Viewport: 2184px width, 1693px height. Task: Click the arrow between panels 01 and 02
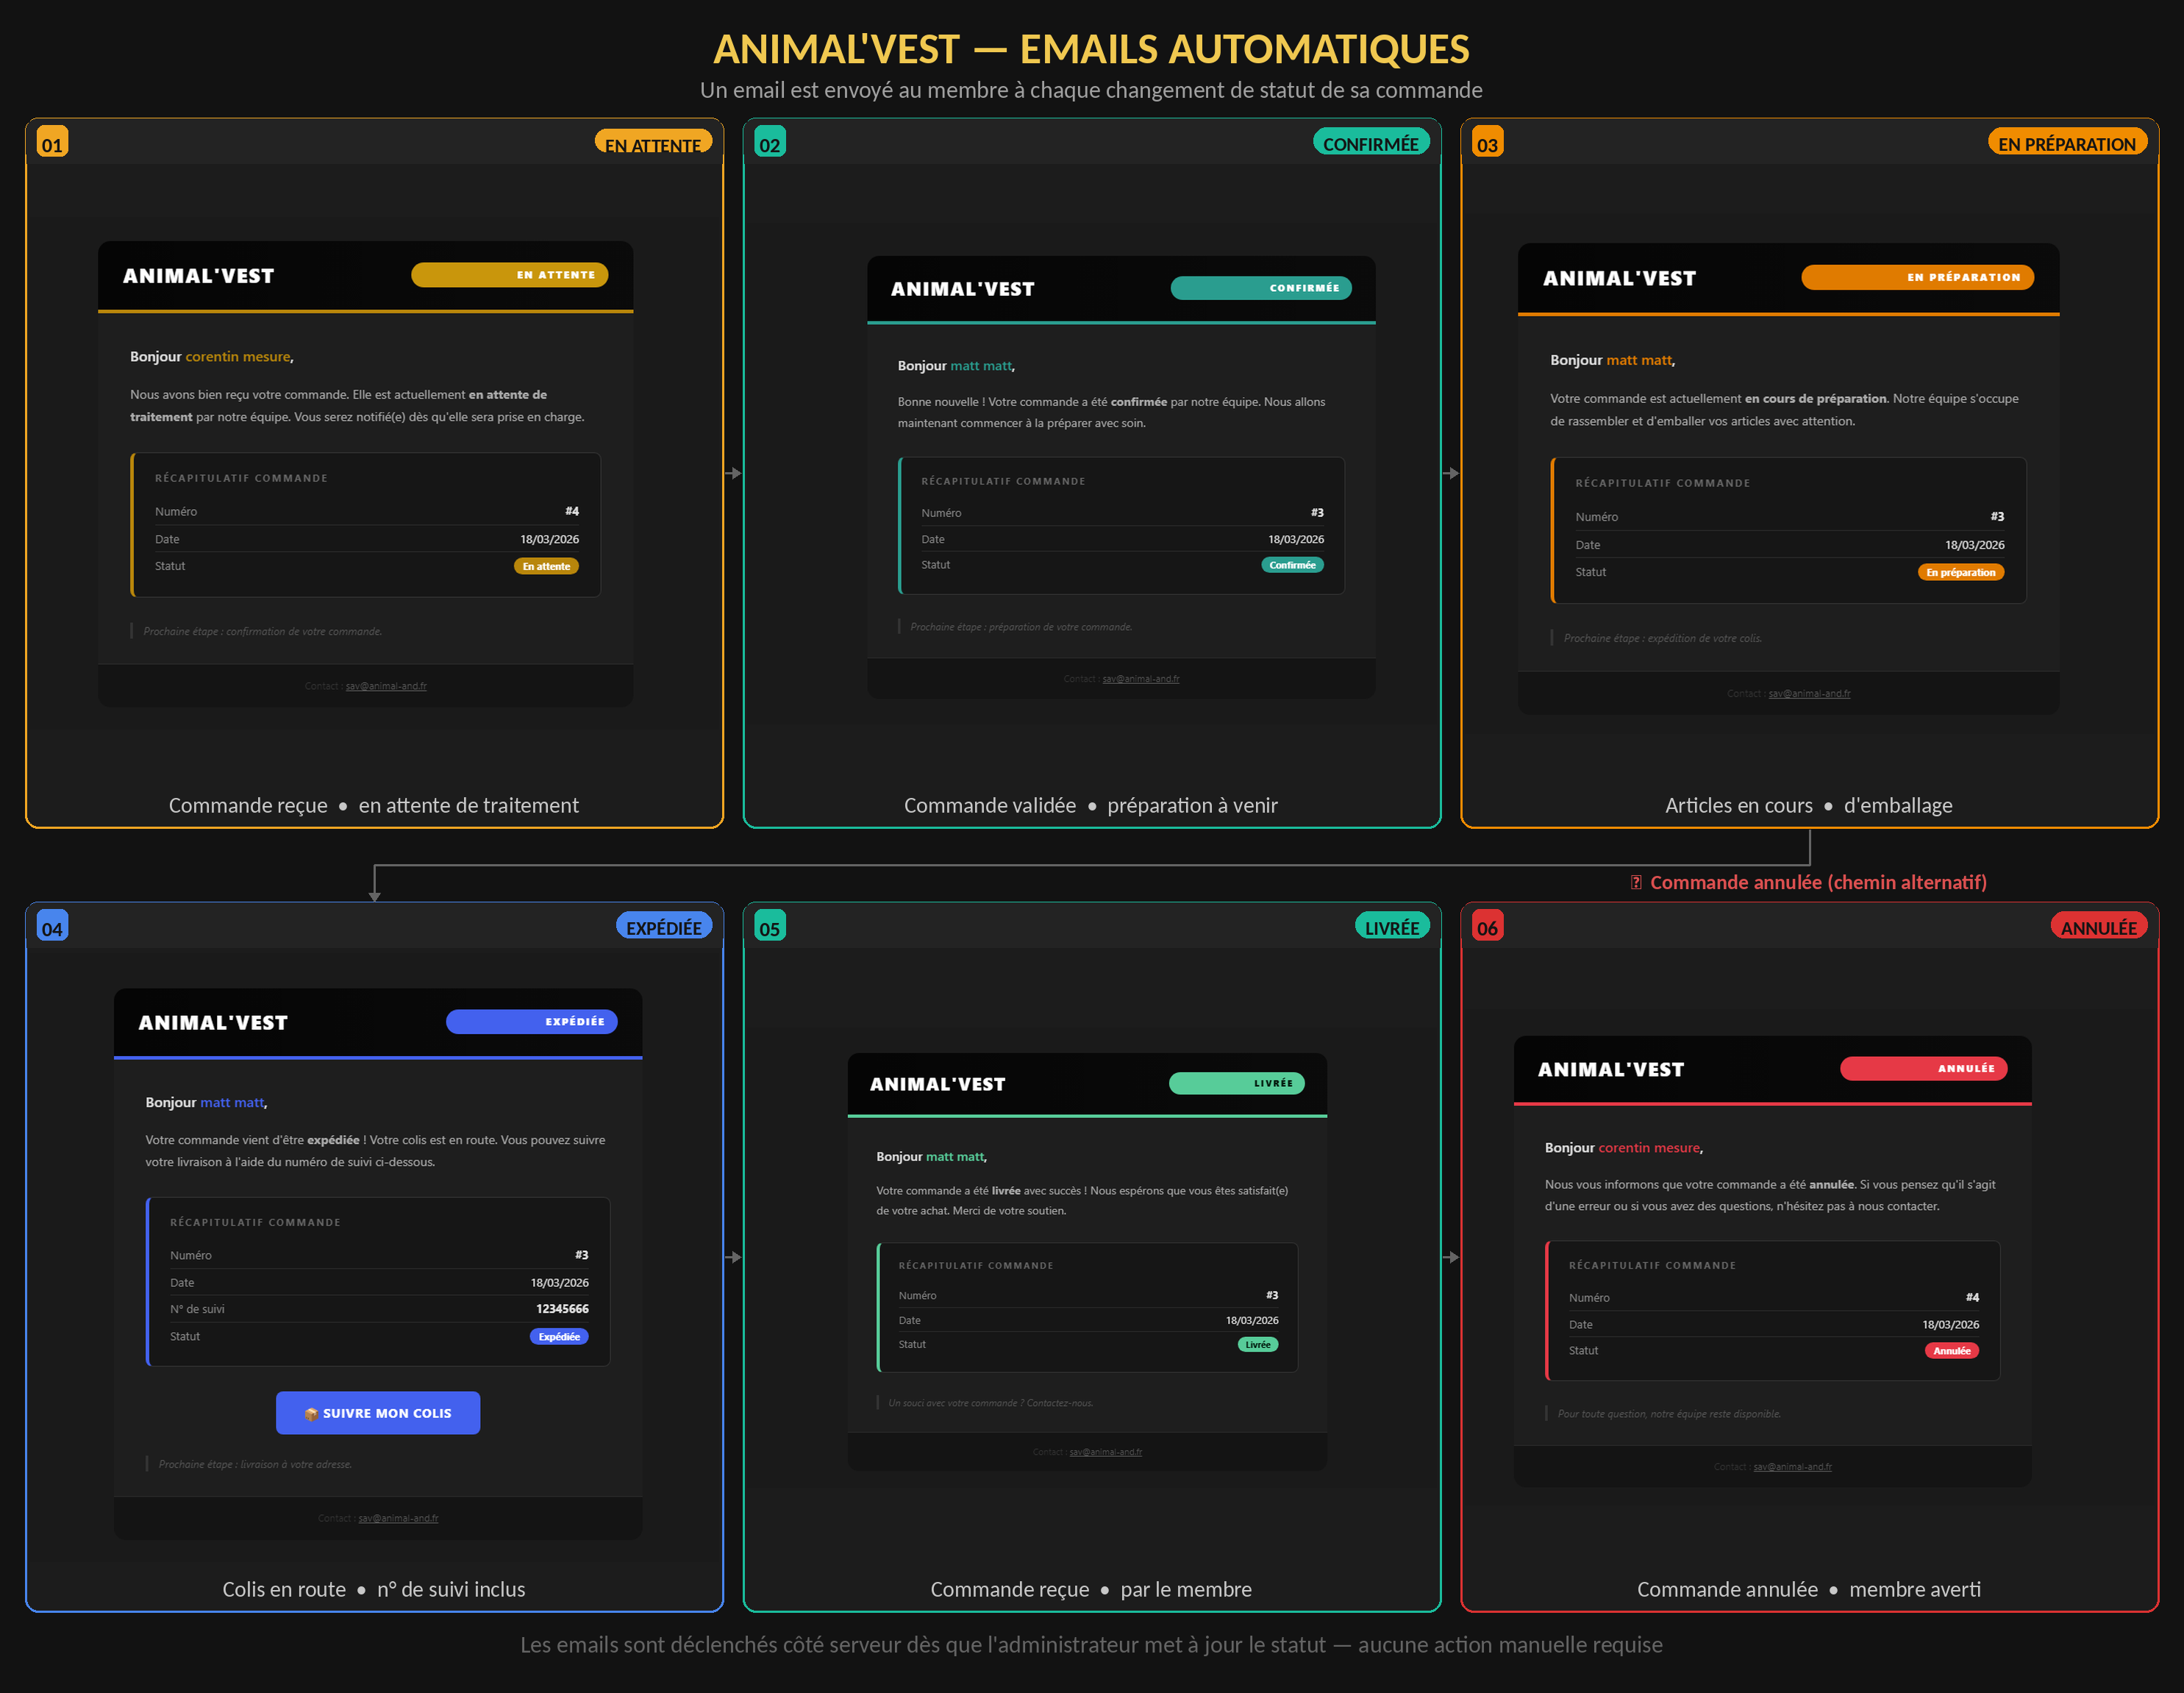(x=733, y=473)
